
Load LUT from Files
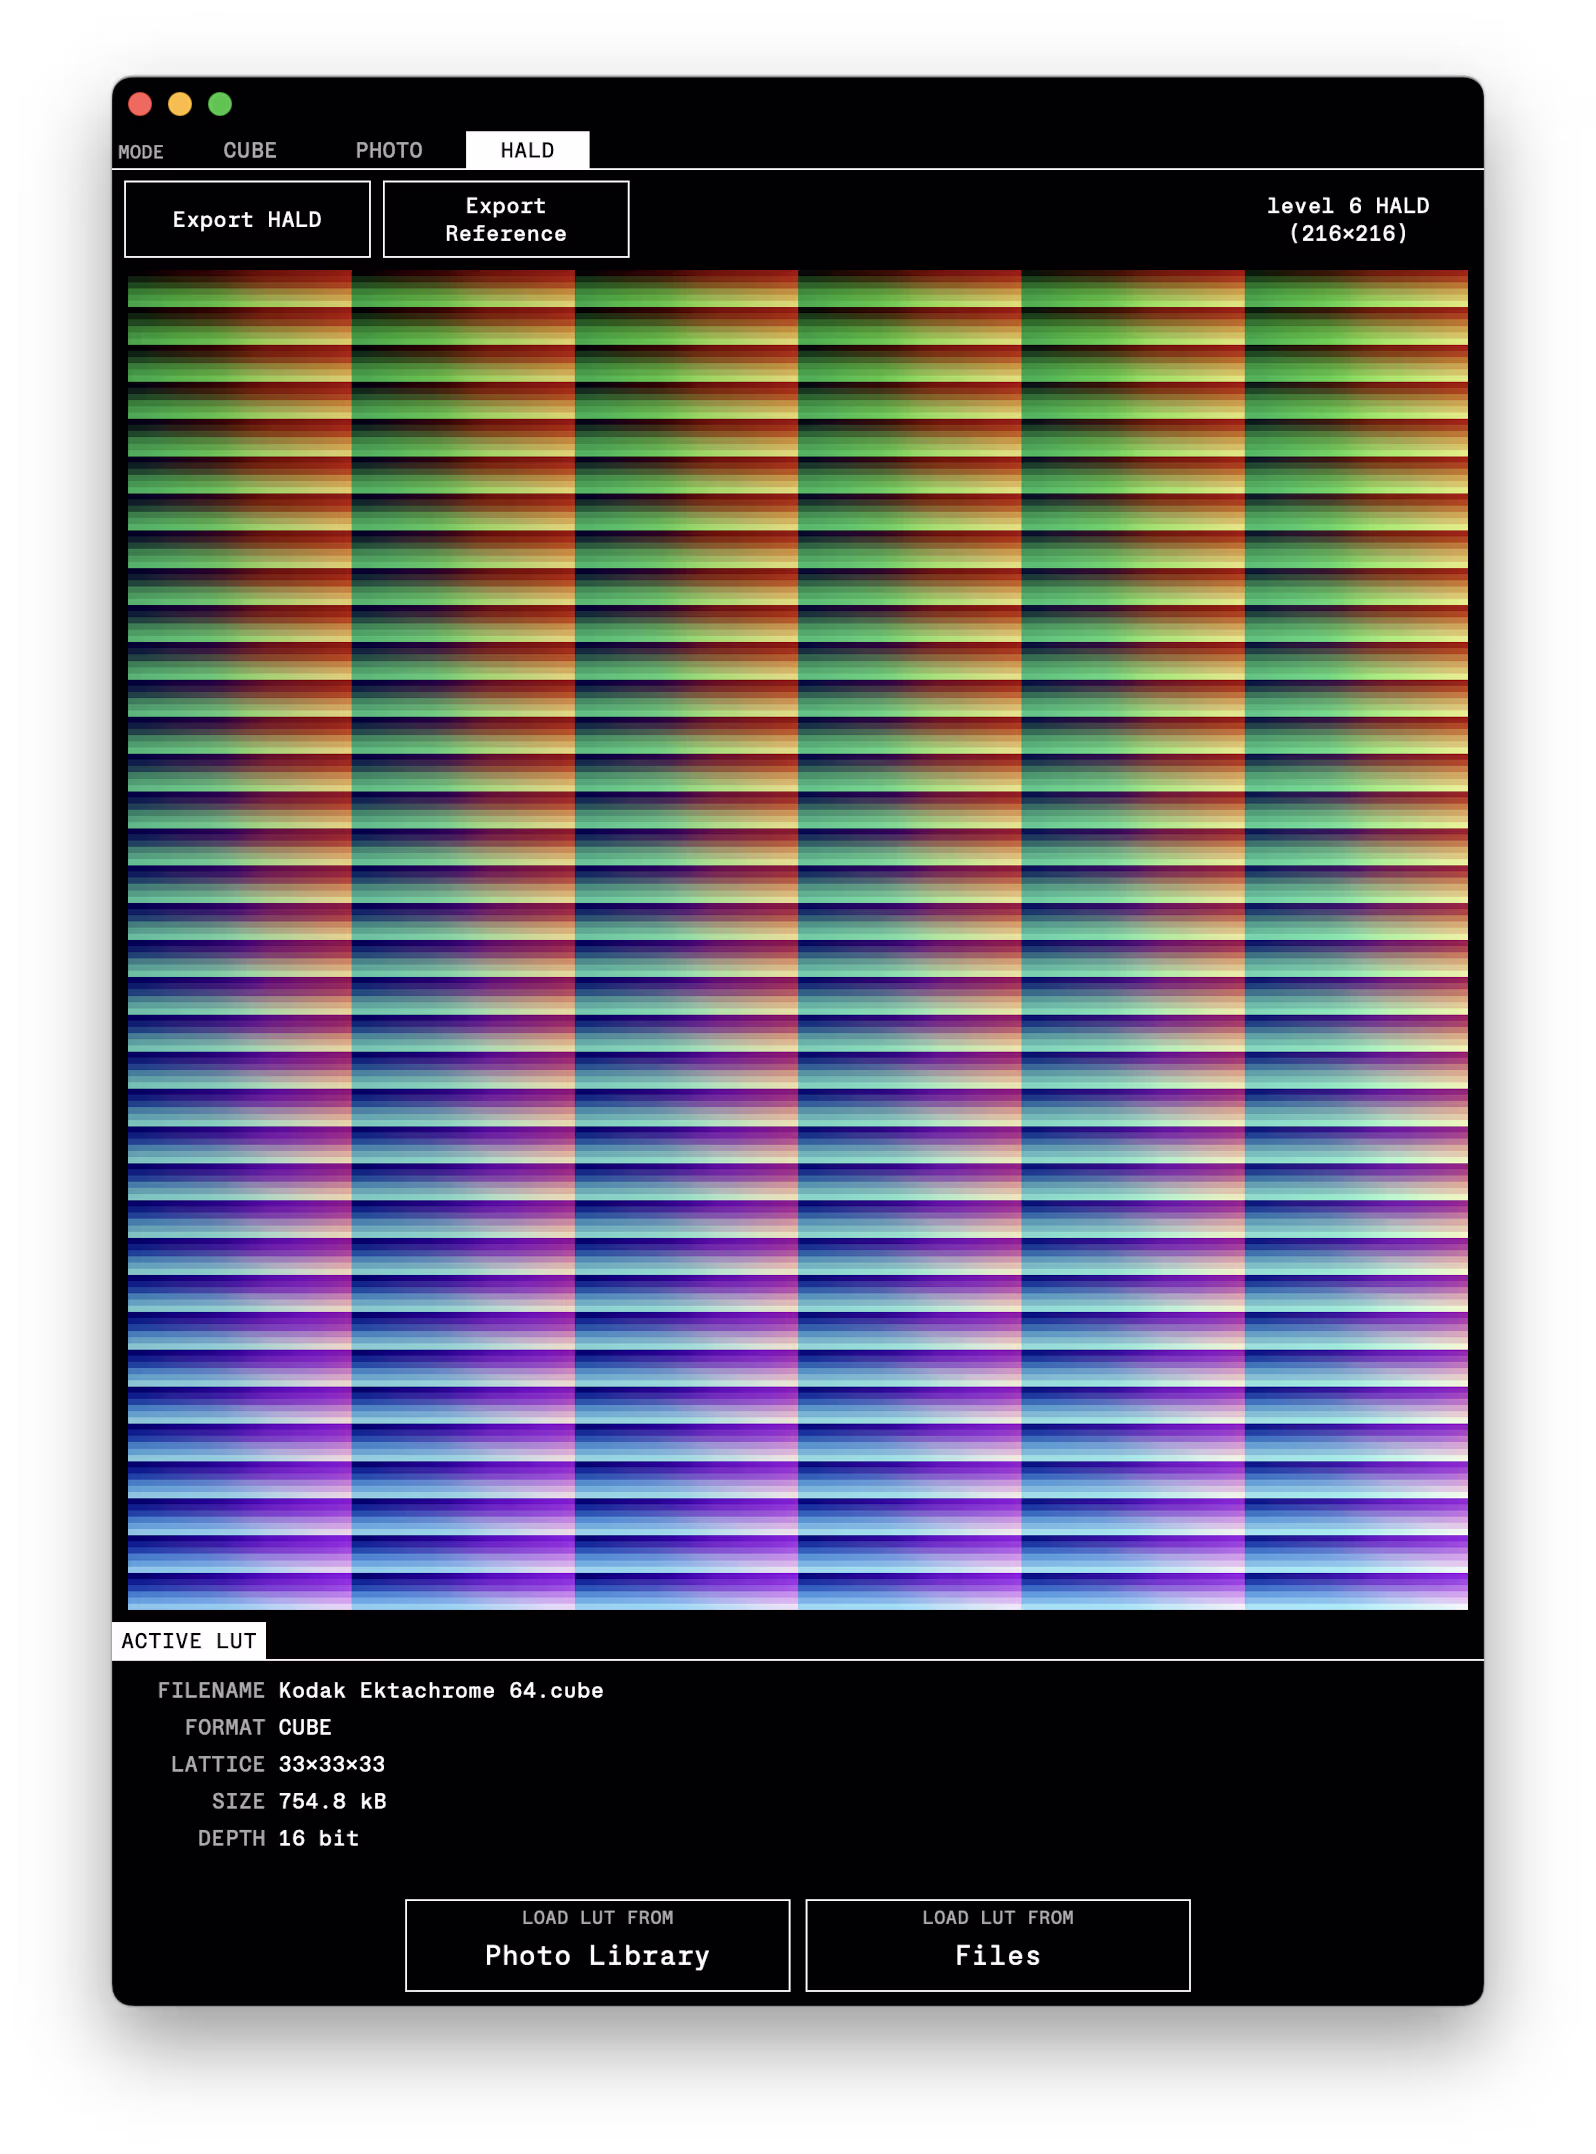coord(997,1945)
